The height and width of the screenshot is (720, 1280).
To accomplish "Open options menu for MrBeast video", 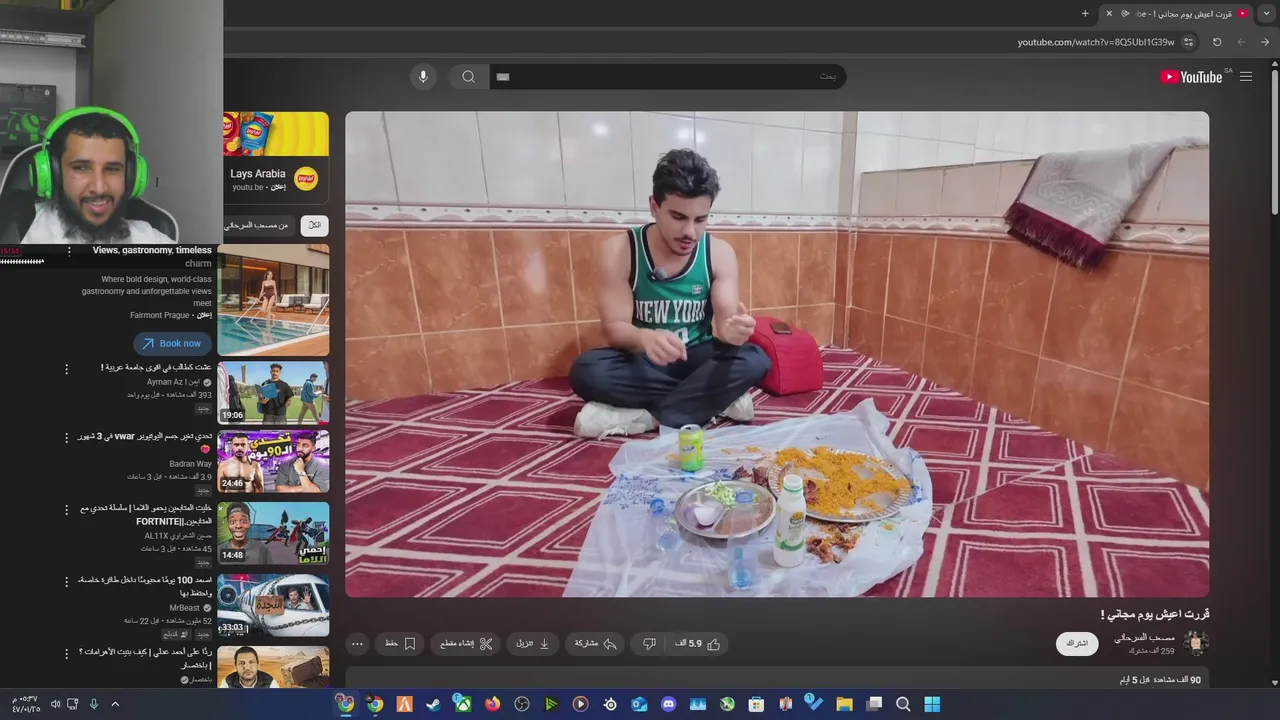I will click(x=67, y=582).
